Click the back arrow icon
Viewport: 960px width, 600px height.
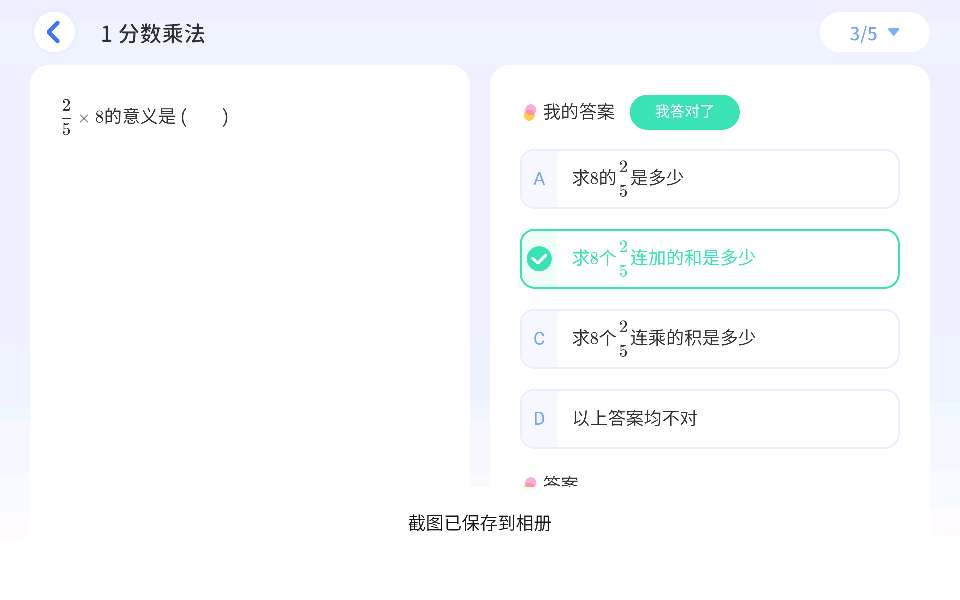[x=54, y=32]
